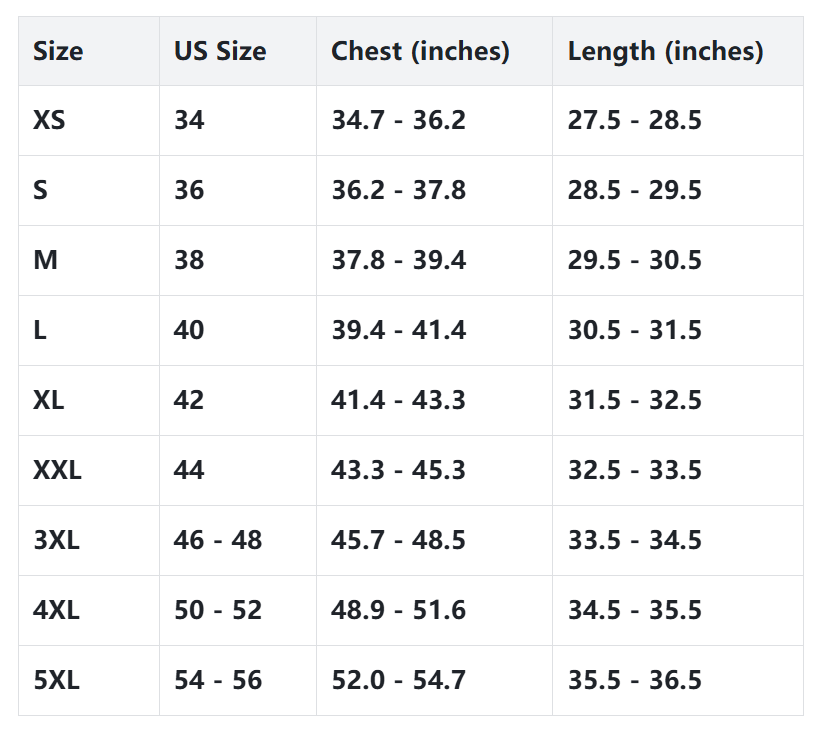Select US size 46 - 48 cell

(217, 541)
